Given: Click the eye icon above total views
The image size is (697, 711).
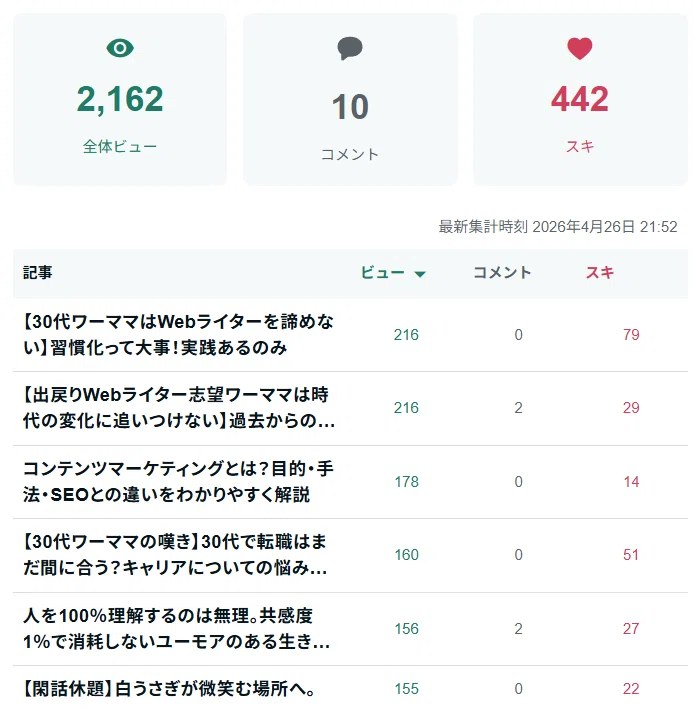Looking at the screenshot, I should (120, 48).
